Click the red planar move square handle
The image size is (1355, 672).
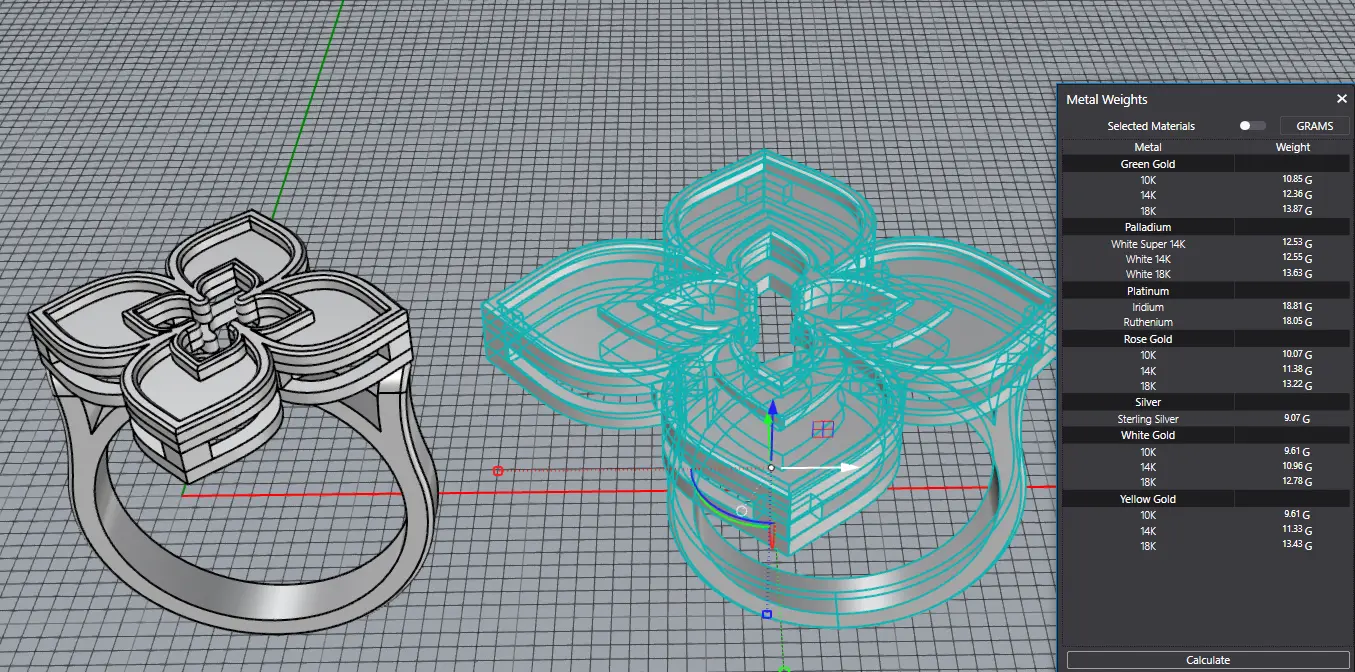point(823,429)
